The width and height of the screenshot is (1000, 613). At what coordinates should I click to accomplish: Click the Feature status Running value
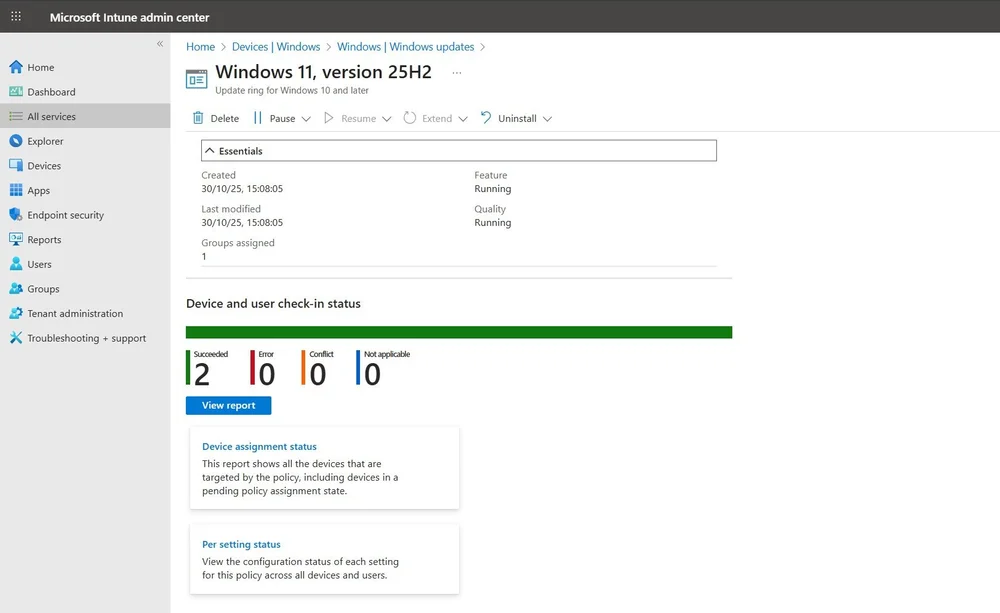(492, 189)
